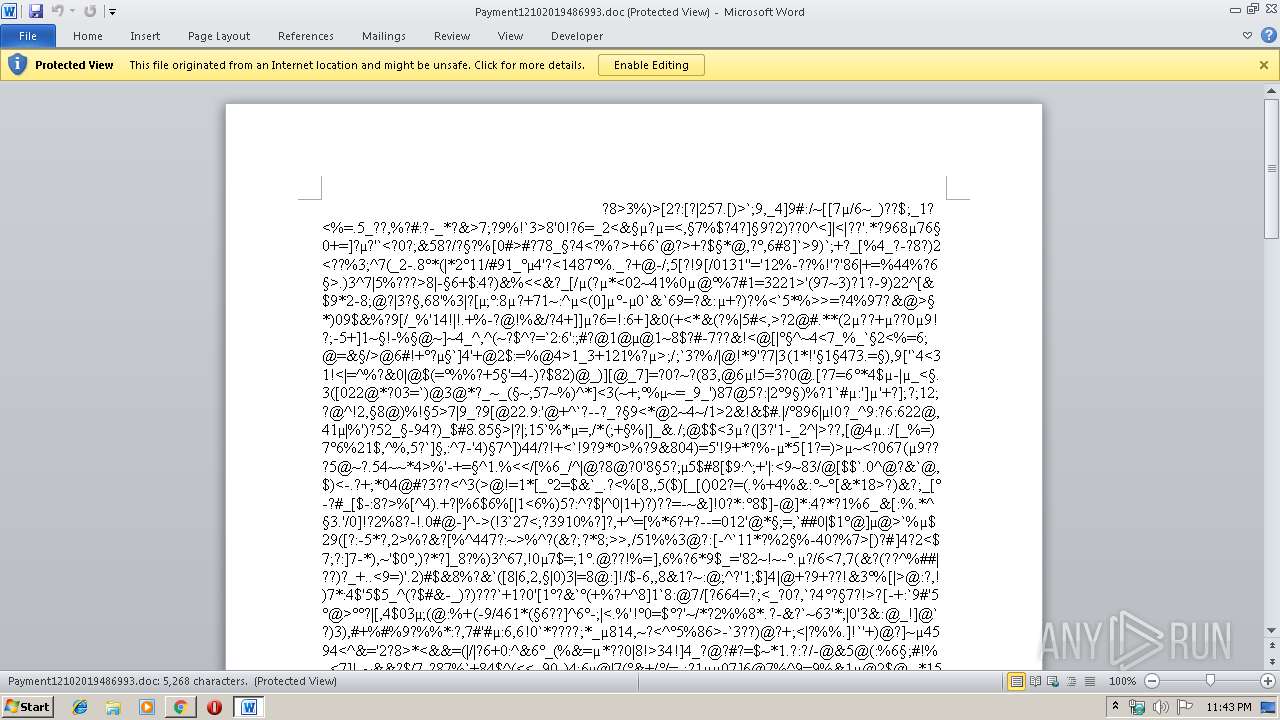Click the Protected View info shield icon
This screenshot has width=1280, height=720.
pyautogui.click(x=17, y=65)
